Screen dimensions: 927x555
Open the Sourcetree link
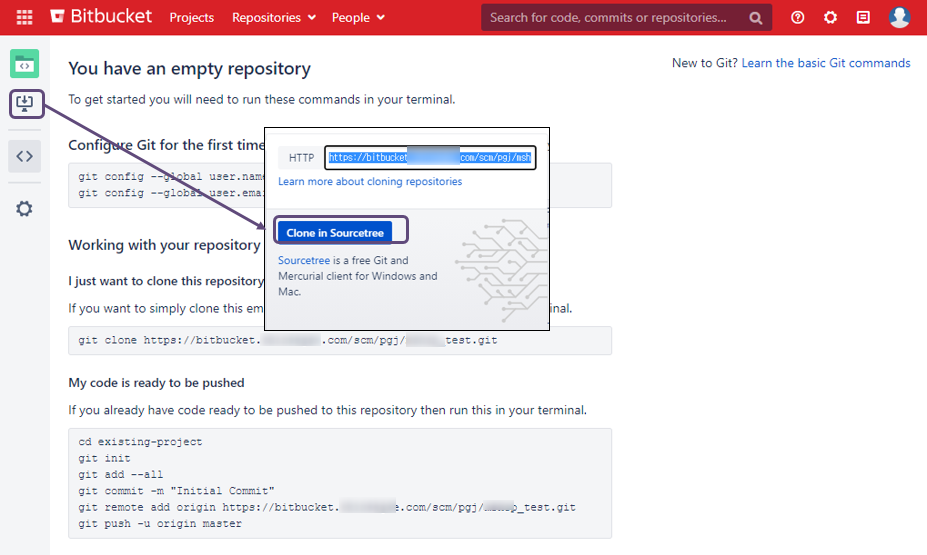click(304, 260)
